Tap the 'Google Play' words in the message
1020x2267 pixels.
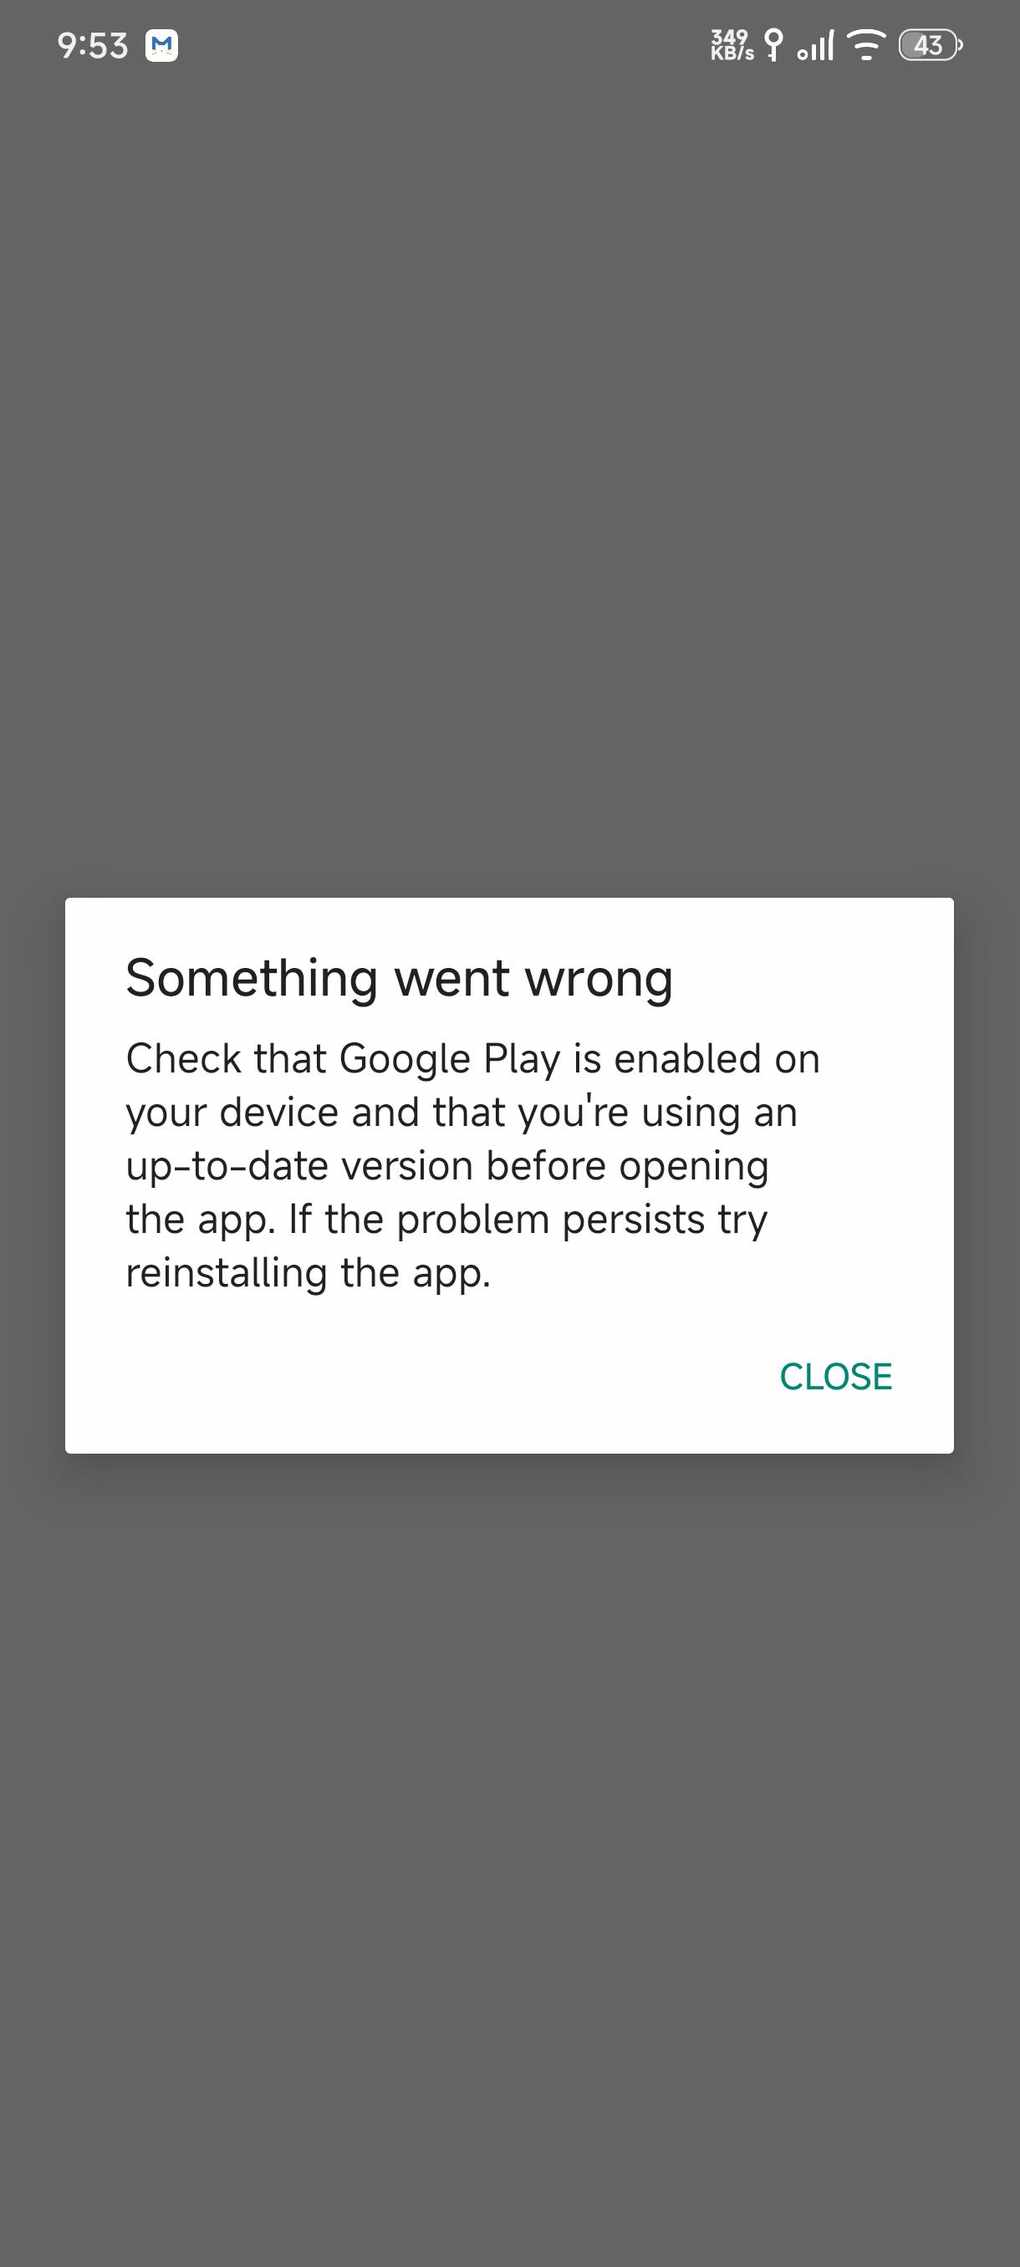click(450, 1060)
